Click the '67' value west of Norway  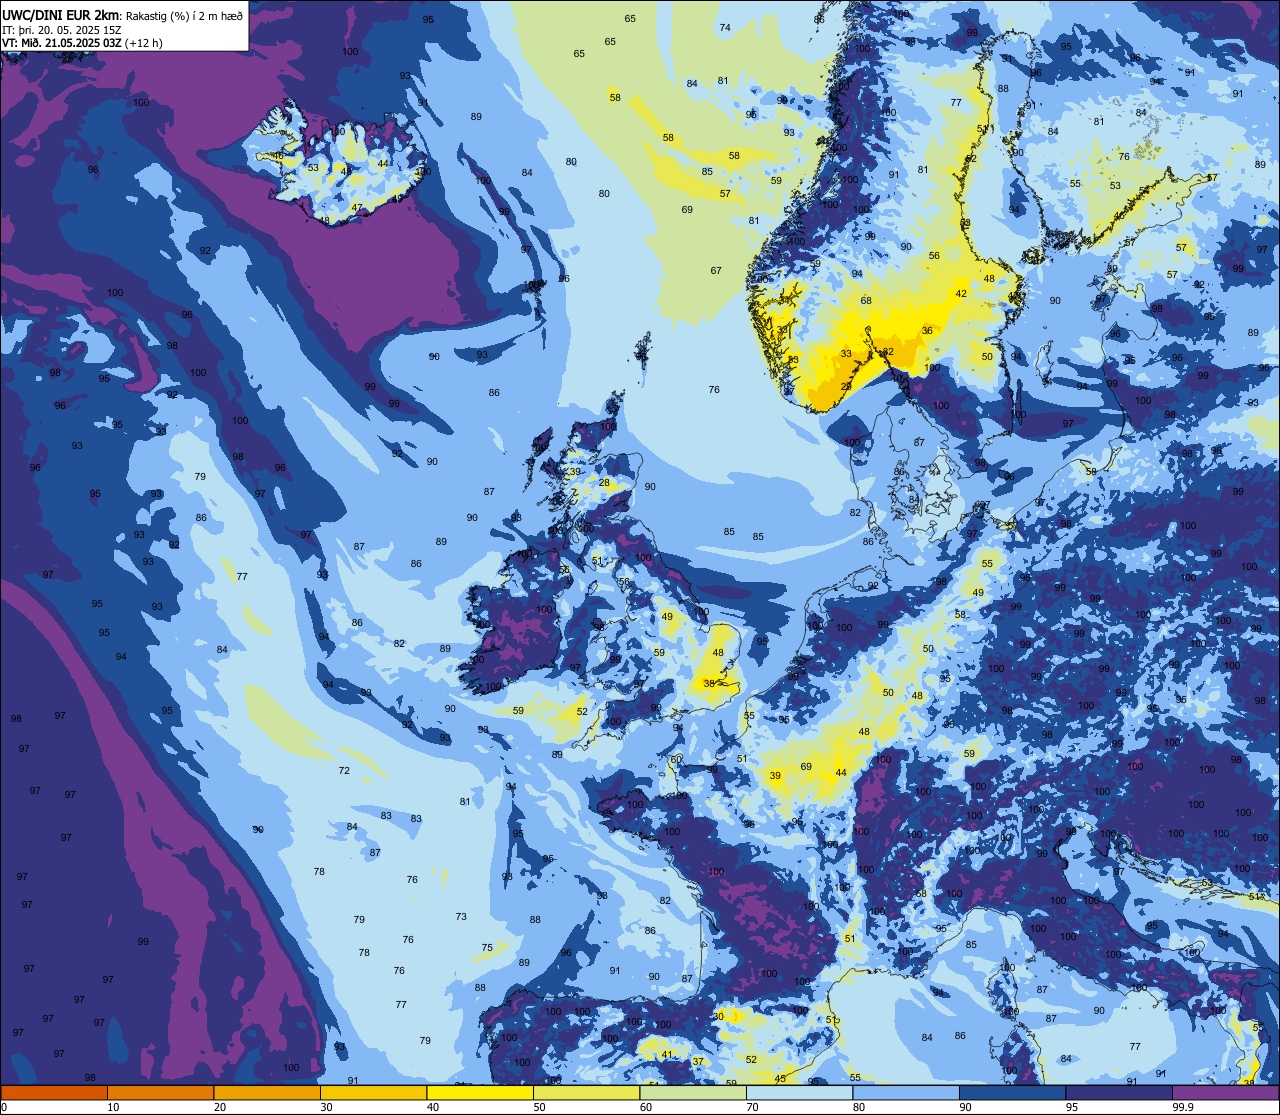(x=716, y=271)
